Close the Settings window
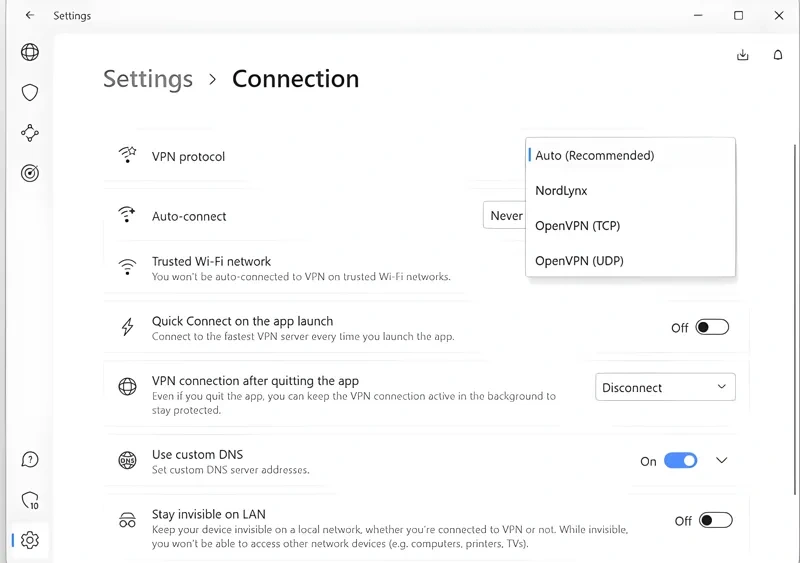The image size is (800, 563). (x=779, y=15)
